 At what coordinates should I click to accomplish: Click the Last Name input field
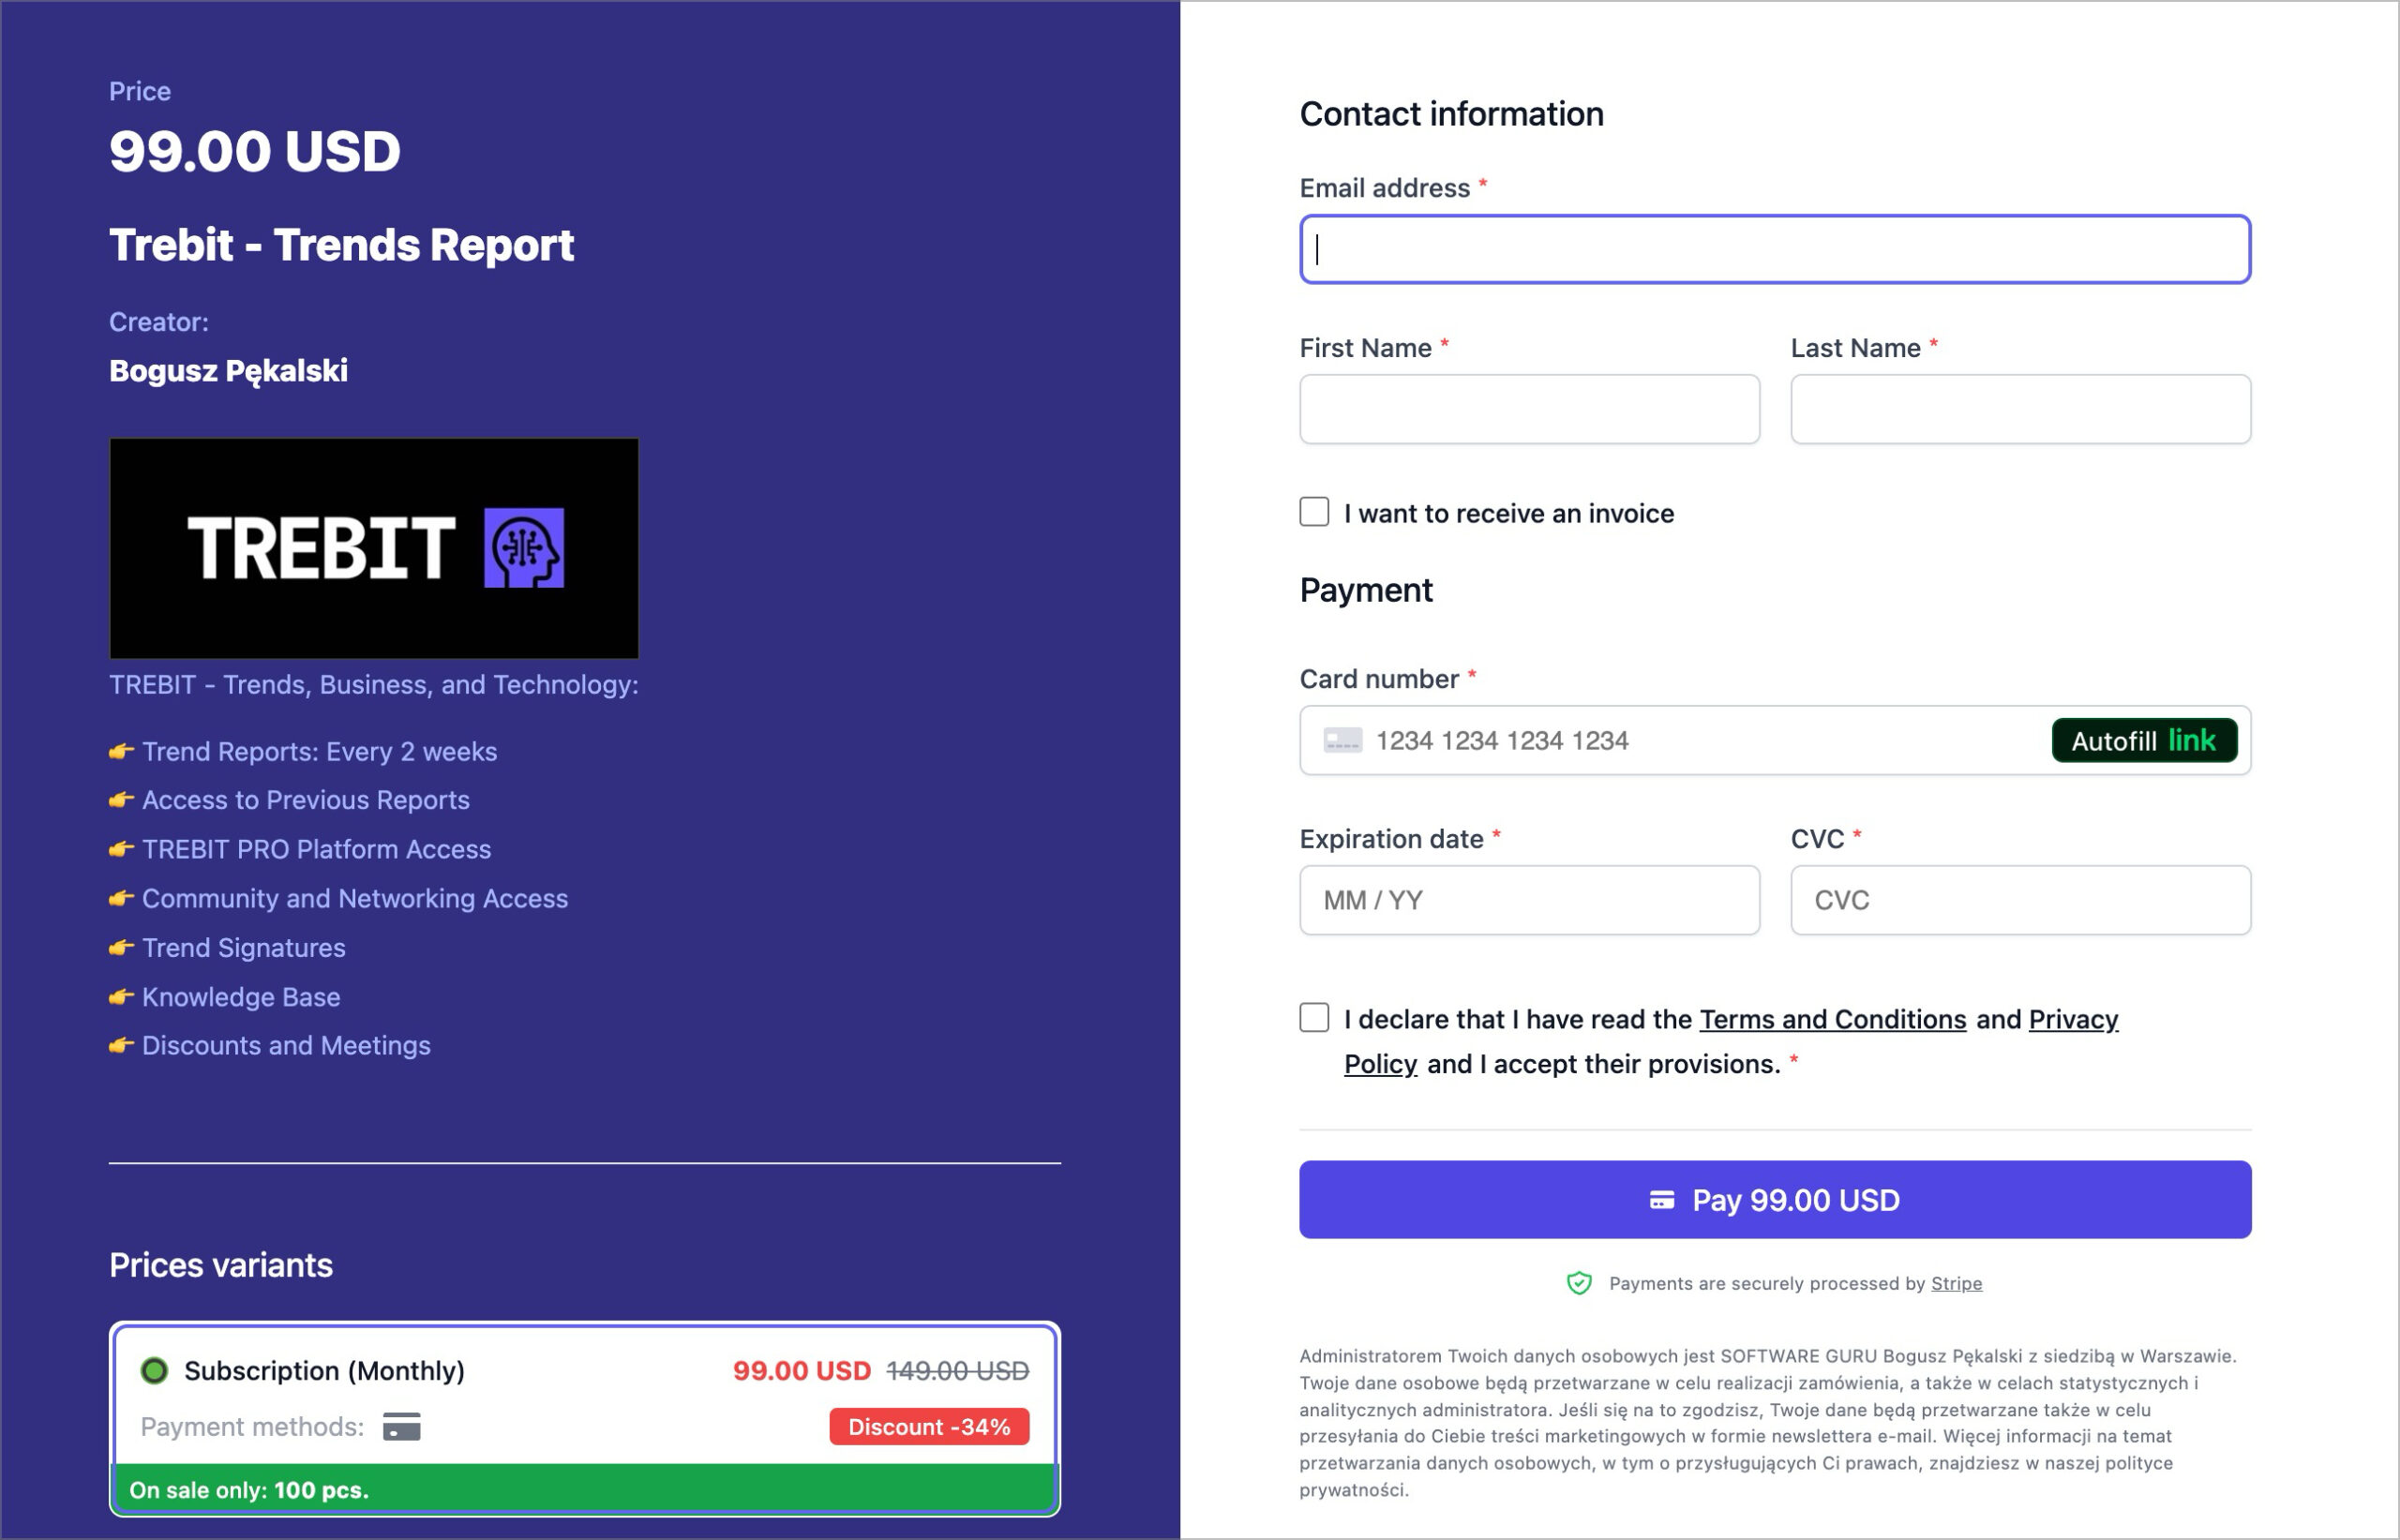pos(2020,410)
